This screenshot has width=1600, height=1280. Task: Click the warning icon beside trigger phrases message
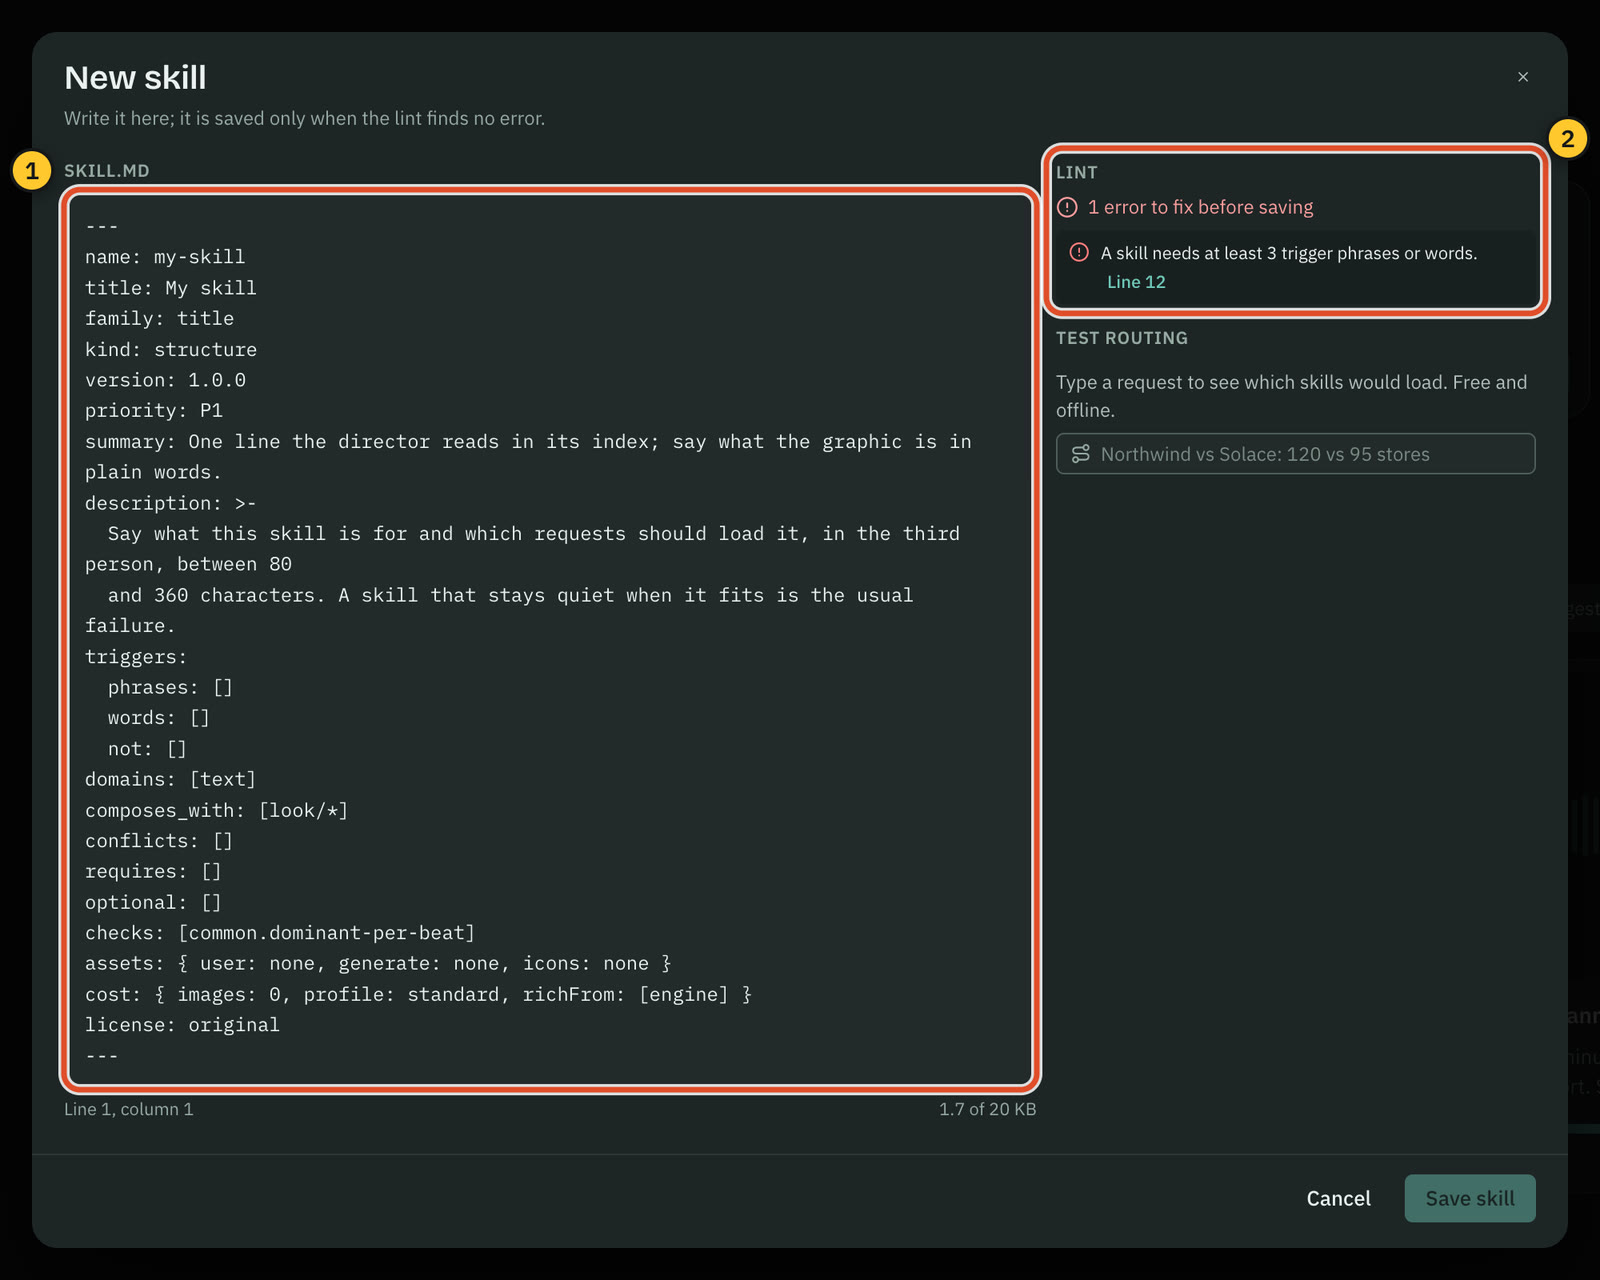coord(1079,252)
